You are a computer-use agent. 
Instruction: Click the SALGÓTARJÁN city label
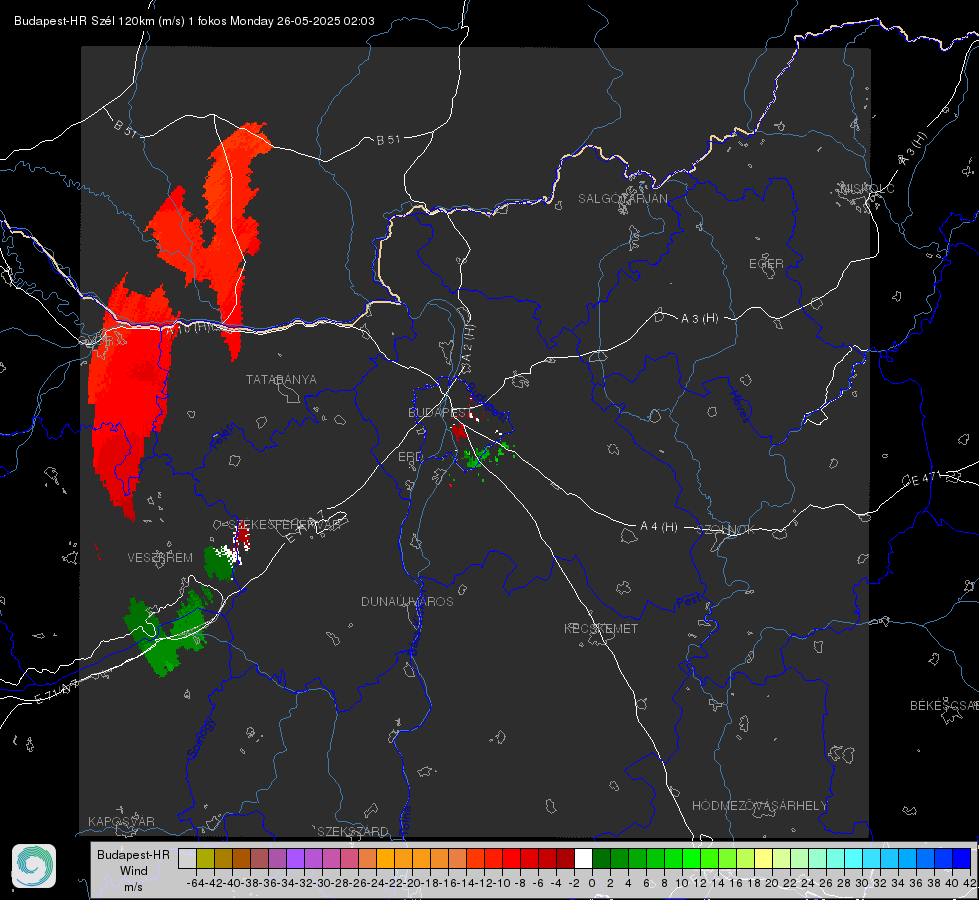click(x=622, y=199)
